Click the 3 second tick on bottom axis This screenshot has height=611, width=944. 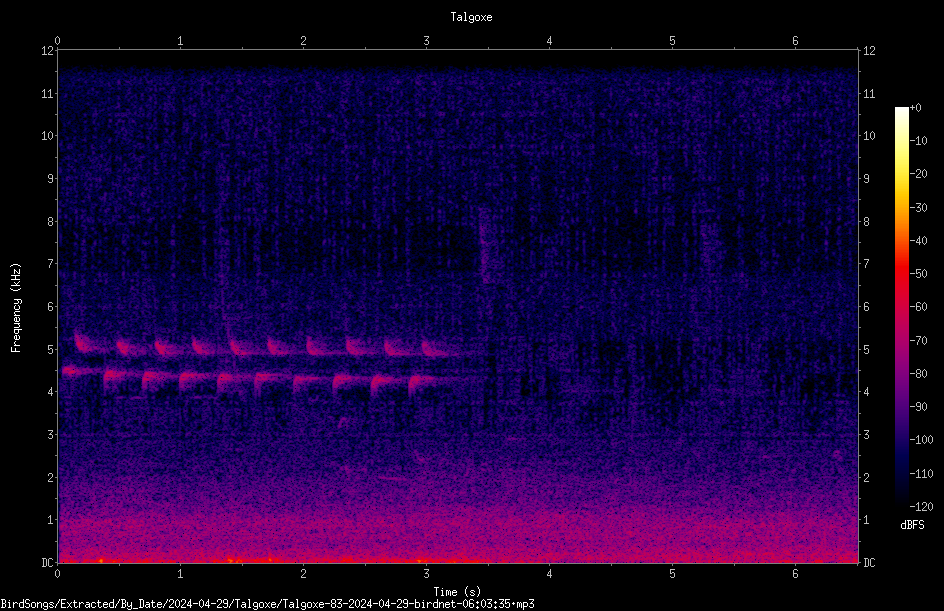(x=426, y=574)
